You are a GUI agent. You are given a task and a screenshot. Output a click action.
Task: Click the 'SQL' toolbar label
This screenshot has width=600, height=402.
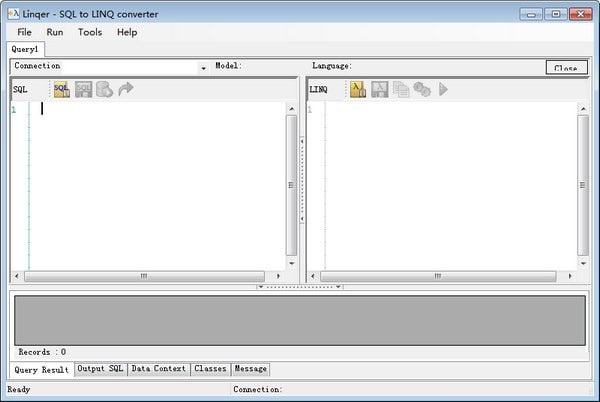[20, 90]
